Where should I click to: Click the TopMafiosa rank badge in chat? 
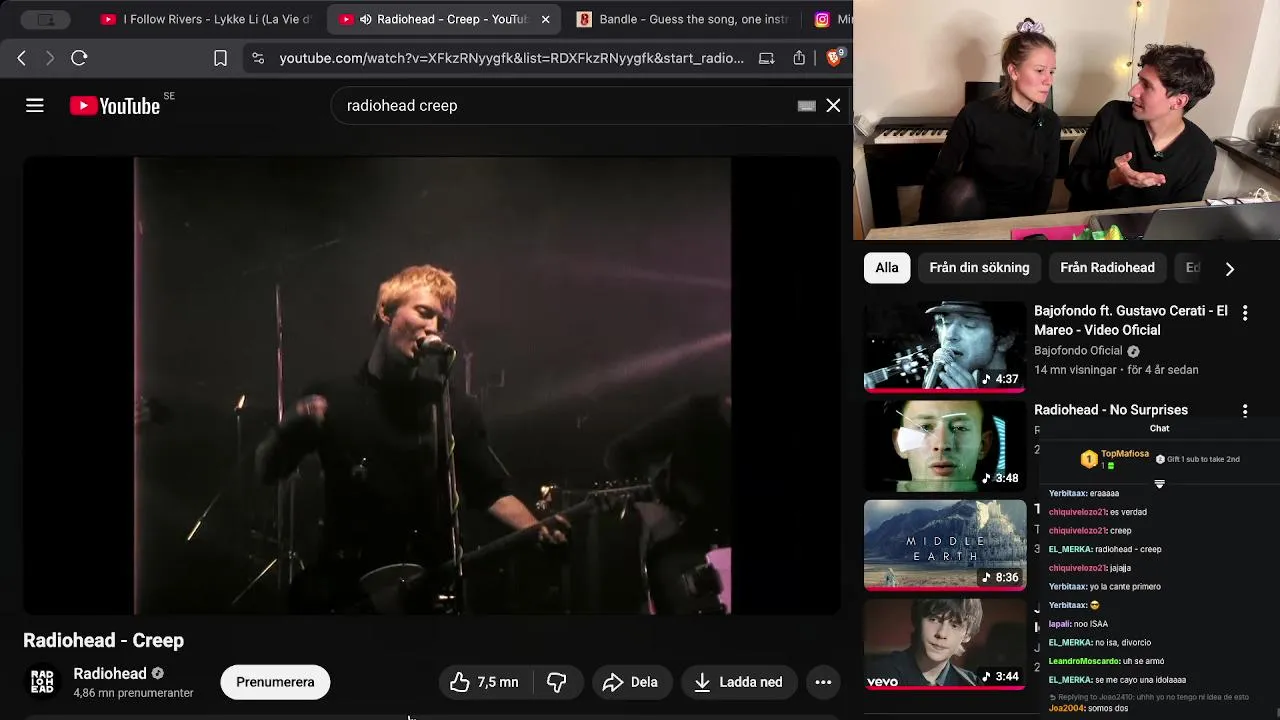[x=1089, y=459]
